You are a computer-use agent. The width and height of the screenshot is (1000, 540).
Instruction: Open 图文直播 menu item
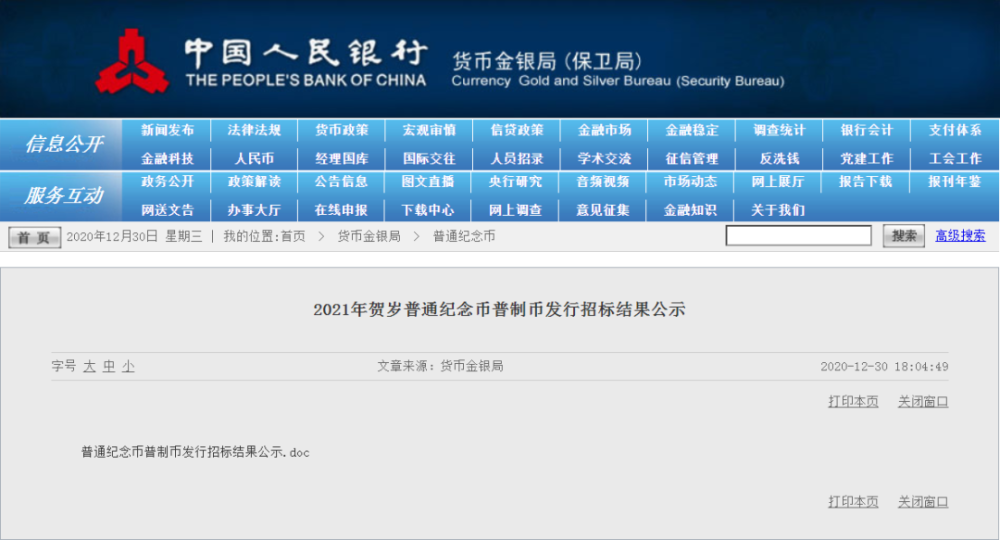[428, 181]
